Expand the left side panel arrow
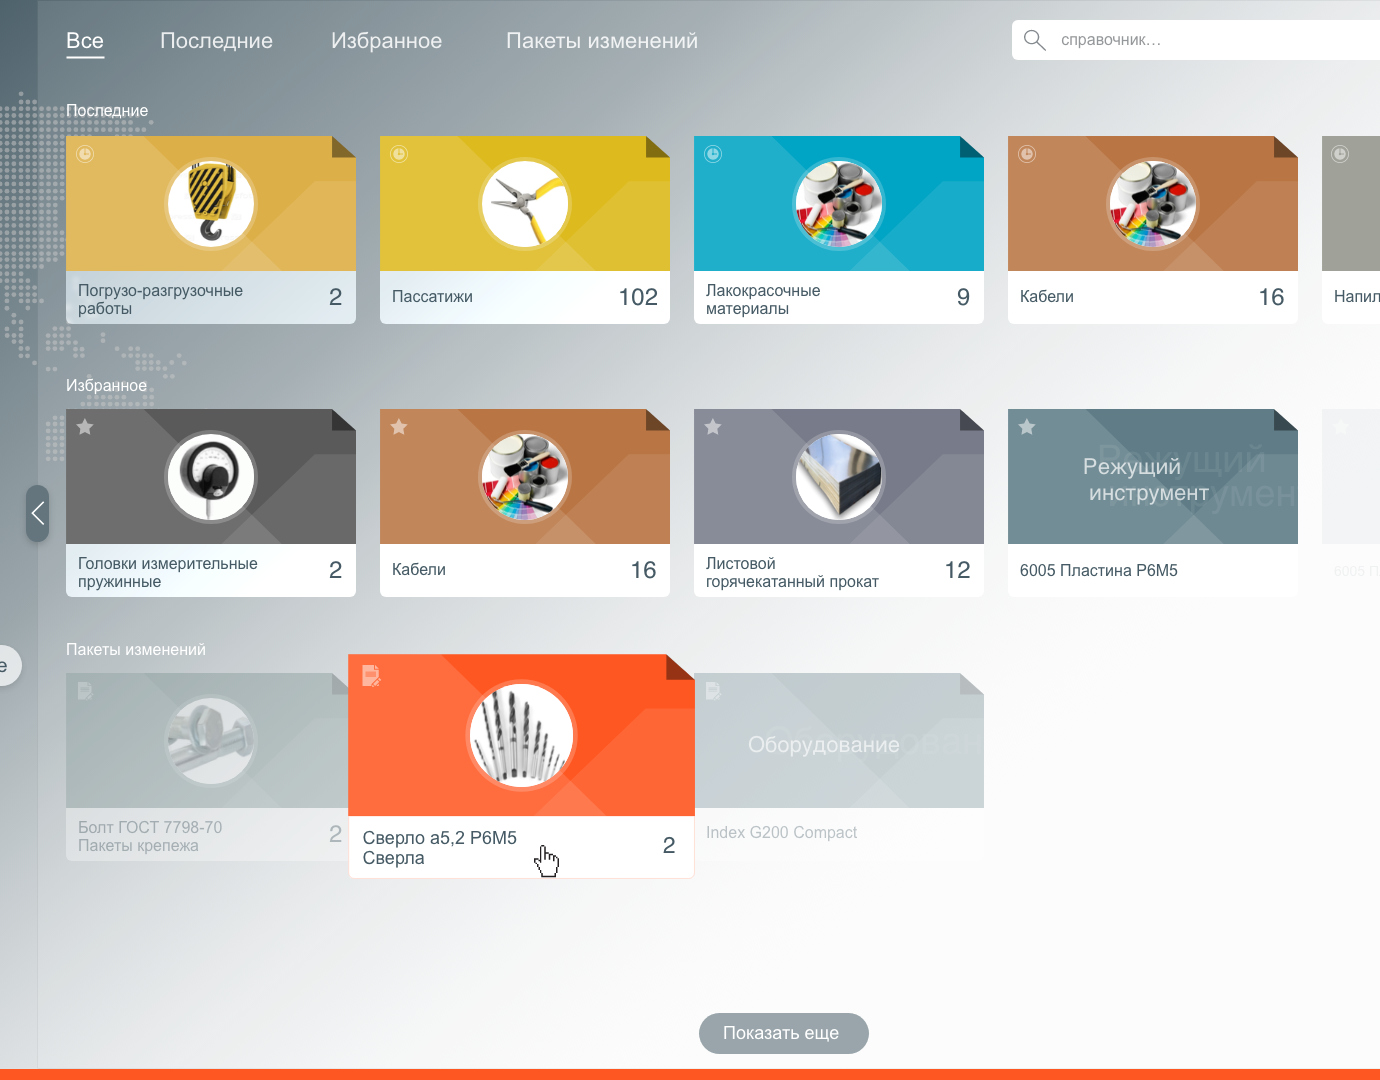 (x=38, y=513)
